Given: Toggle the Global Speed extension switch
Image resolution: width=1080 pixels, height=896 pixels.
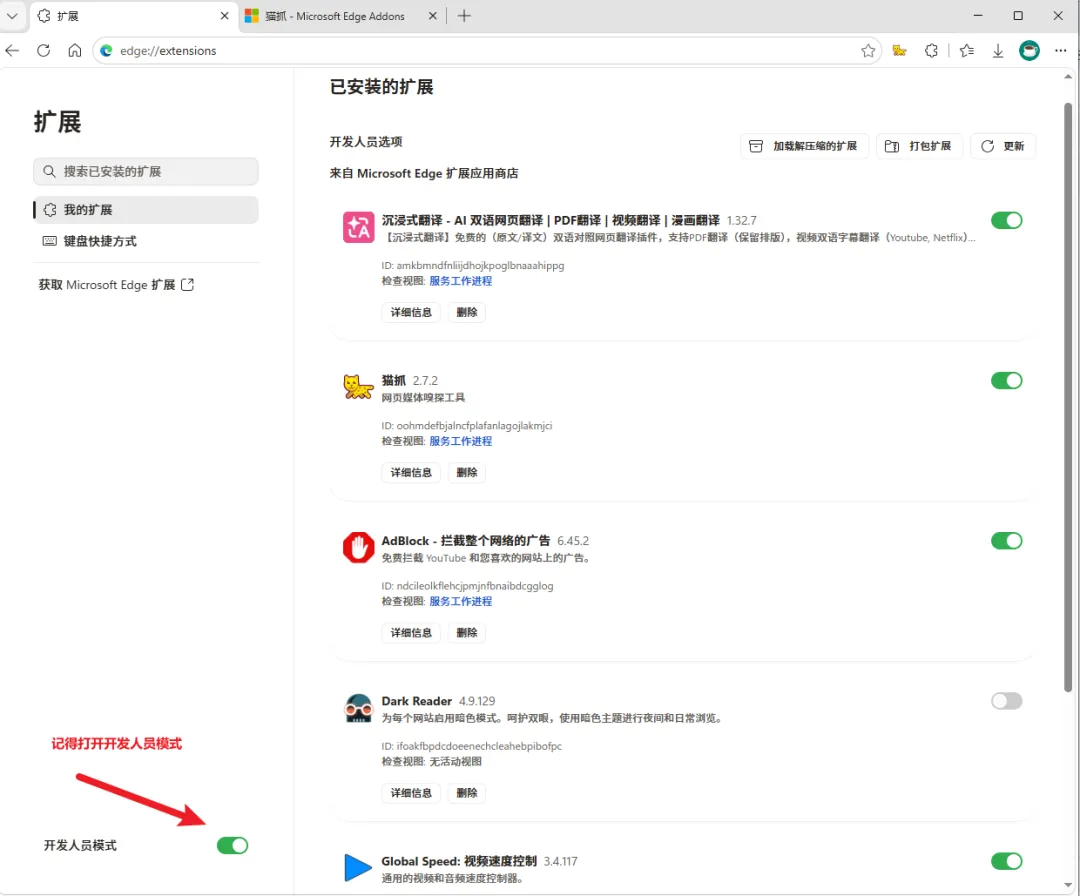Looking at the screenshot, I should (x=1006, y=861).
